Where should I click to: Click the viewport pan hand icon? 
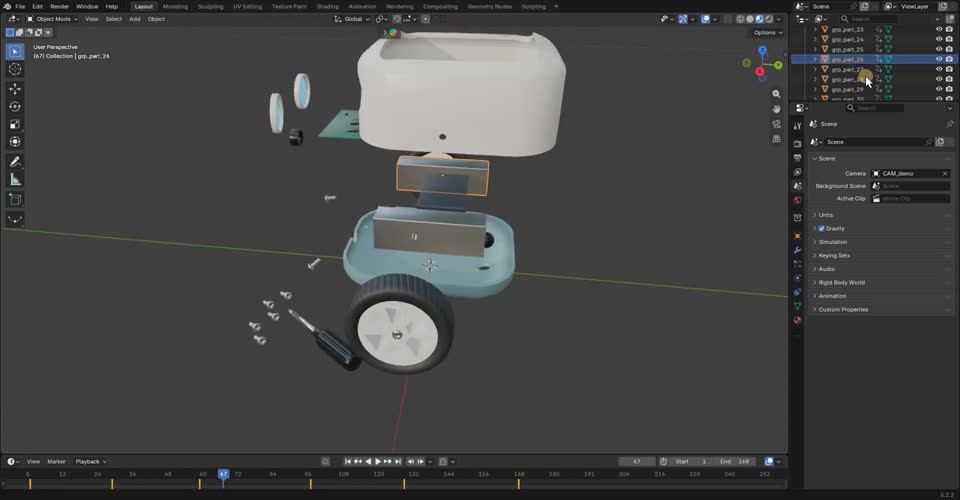(x=776, y=109)
